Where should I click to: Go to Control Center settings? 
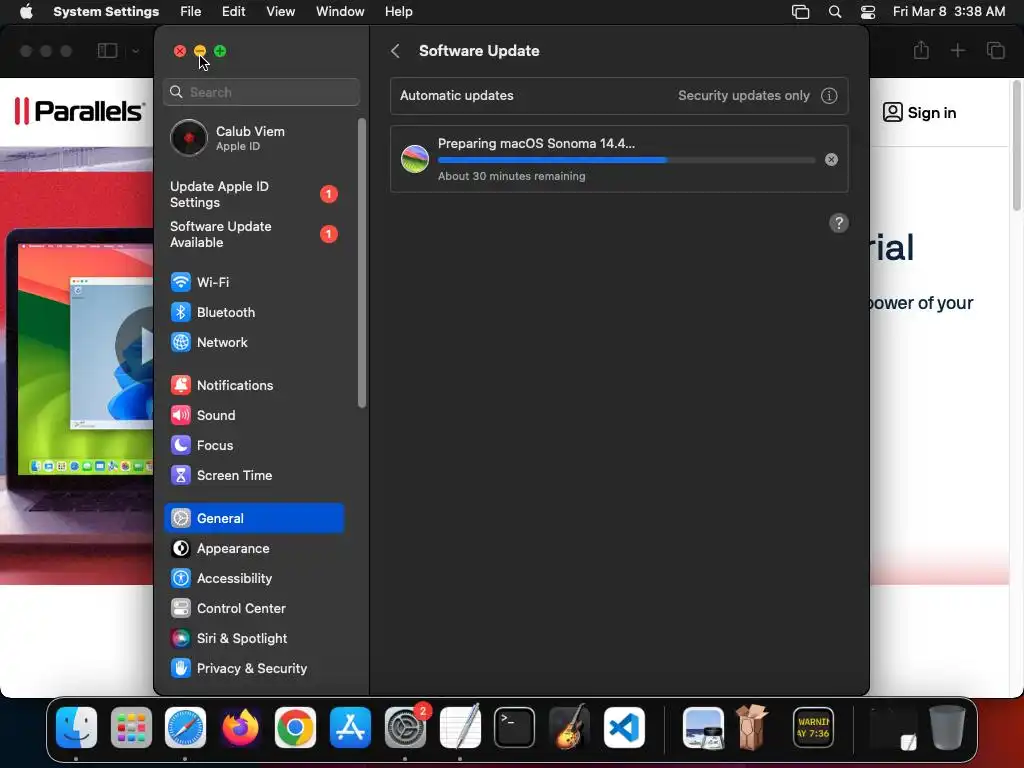(x=254, y=609)
